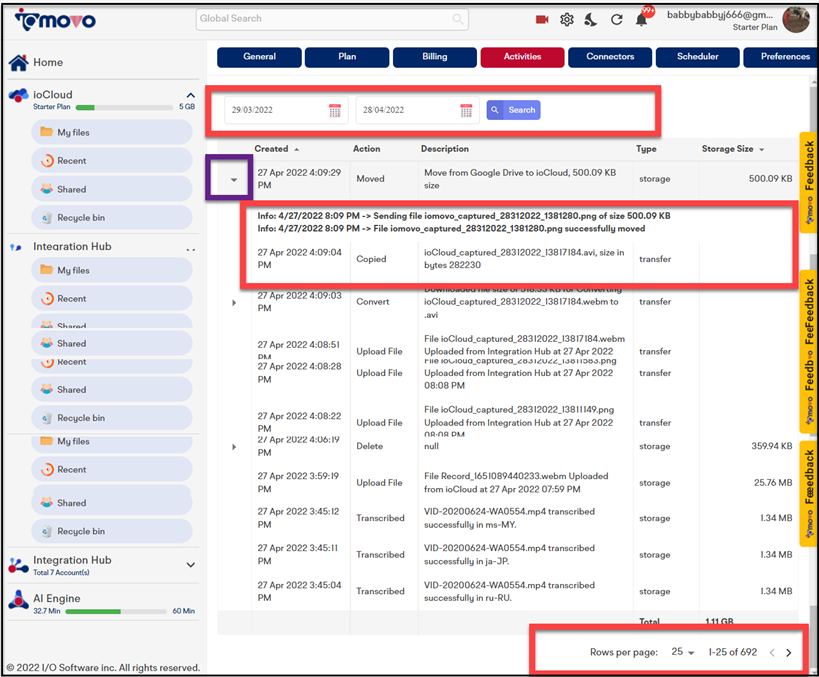Open the Preferences tab
Image resolution: width=819 pixels, height=677 pixels.
pos(780,57)
